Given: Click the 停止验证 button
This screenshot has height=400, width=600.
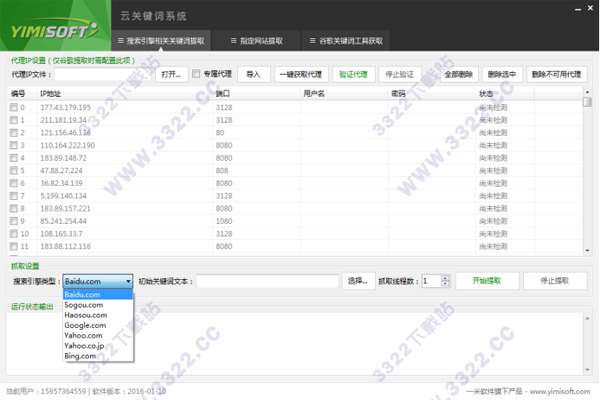Looking at the screenshot, I should pos(399,74).
